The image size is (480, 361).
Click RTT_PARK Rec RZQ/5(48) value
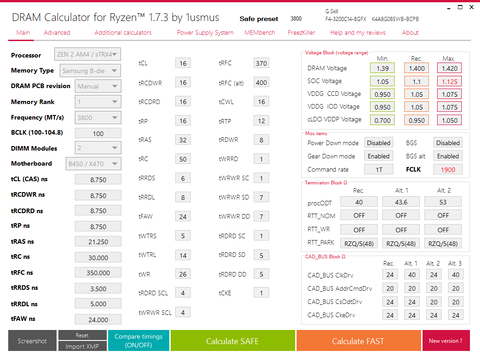pyautogui.click(x=359, y=244)
